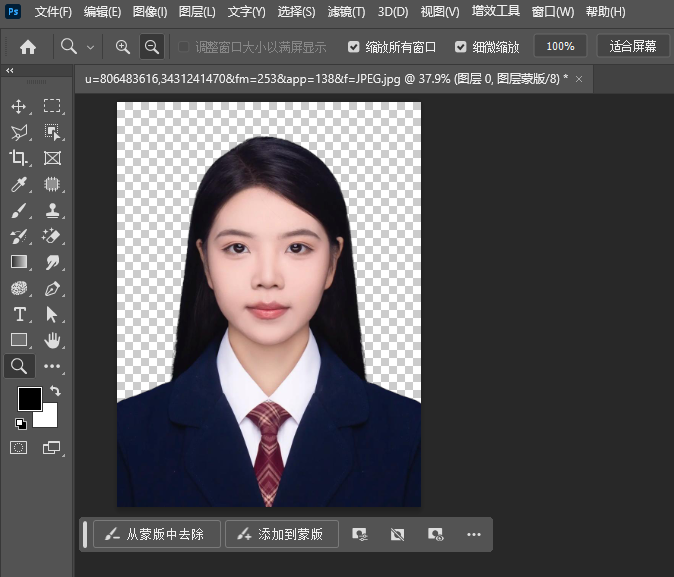Viewport: 674px width, 577px height.
Task: Select the Eyedropper tool
Action: coord(18,184)
